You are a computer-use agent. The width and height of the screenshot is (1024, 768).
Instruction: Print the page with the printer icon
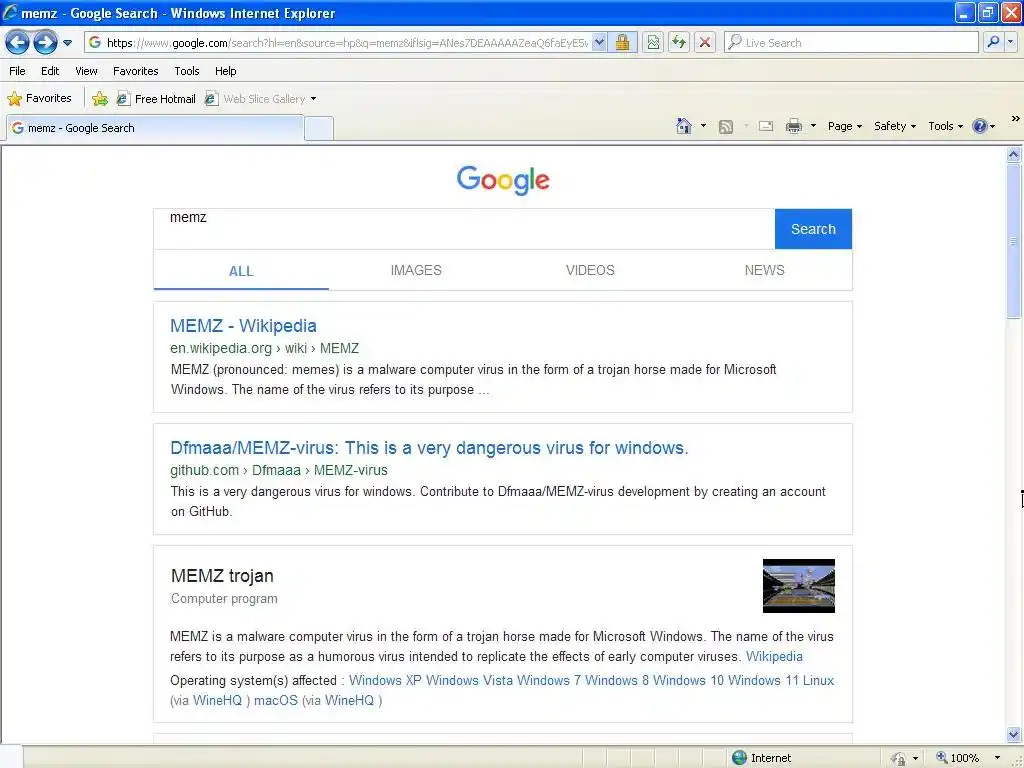click(x=793, y=126)
